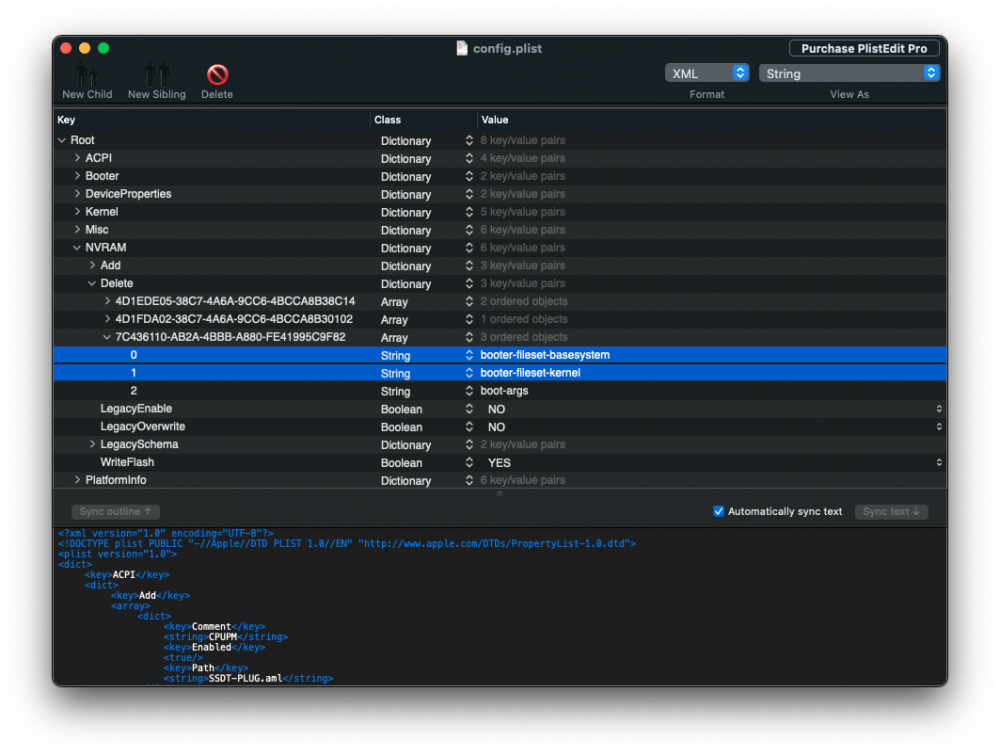Click the Array class of 4D1EDE05 row
This screenshot has height=756, width=1000.
[x=394, y=302]
